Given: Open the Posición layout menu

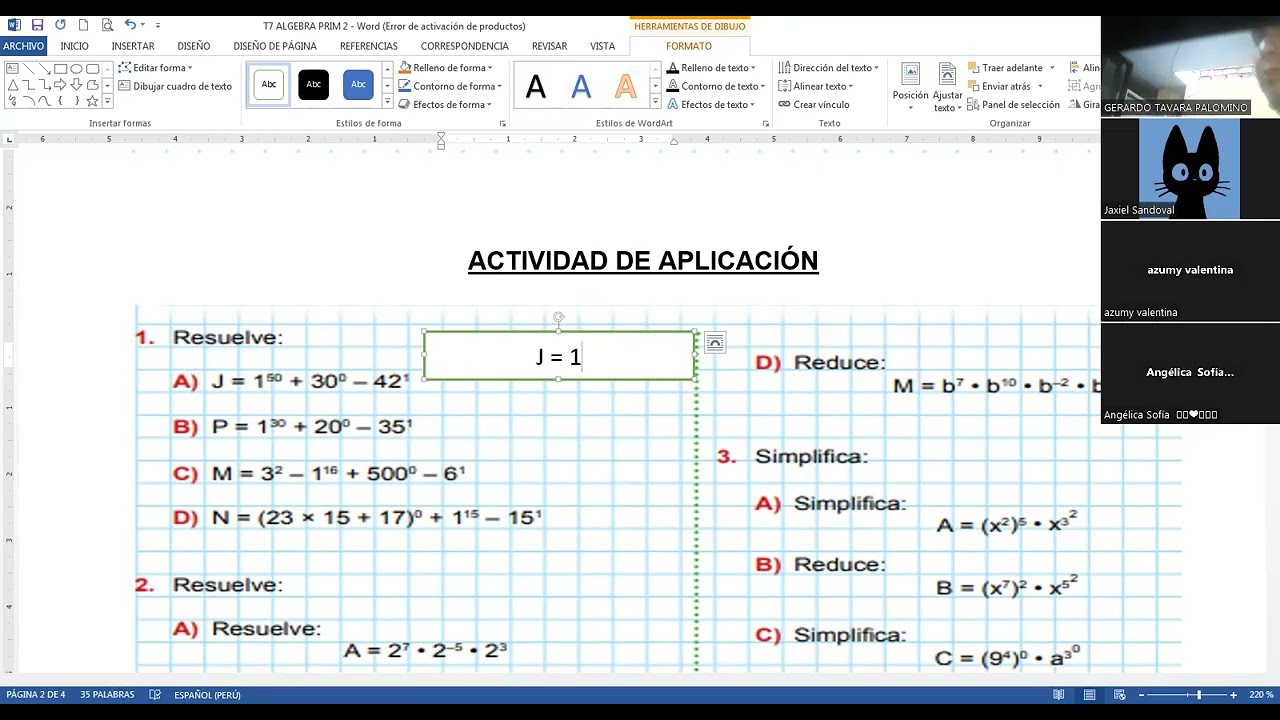Looking at the screenshot, I should click(x=910, y=87).
